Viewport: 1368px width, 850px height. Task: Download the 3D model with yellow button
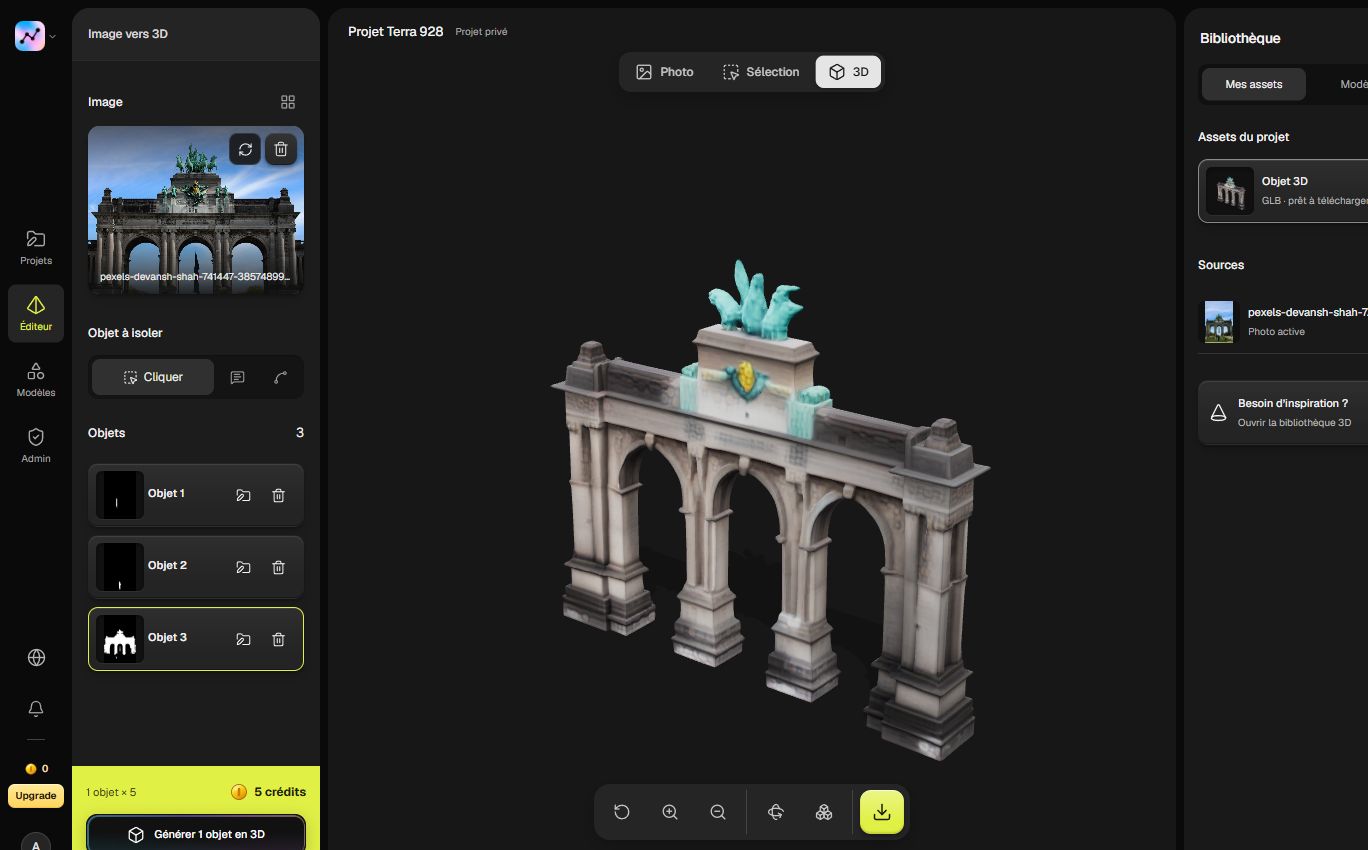(x=882, y=812)
